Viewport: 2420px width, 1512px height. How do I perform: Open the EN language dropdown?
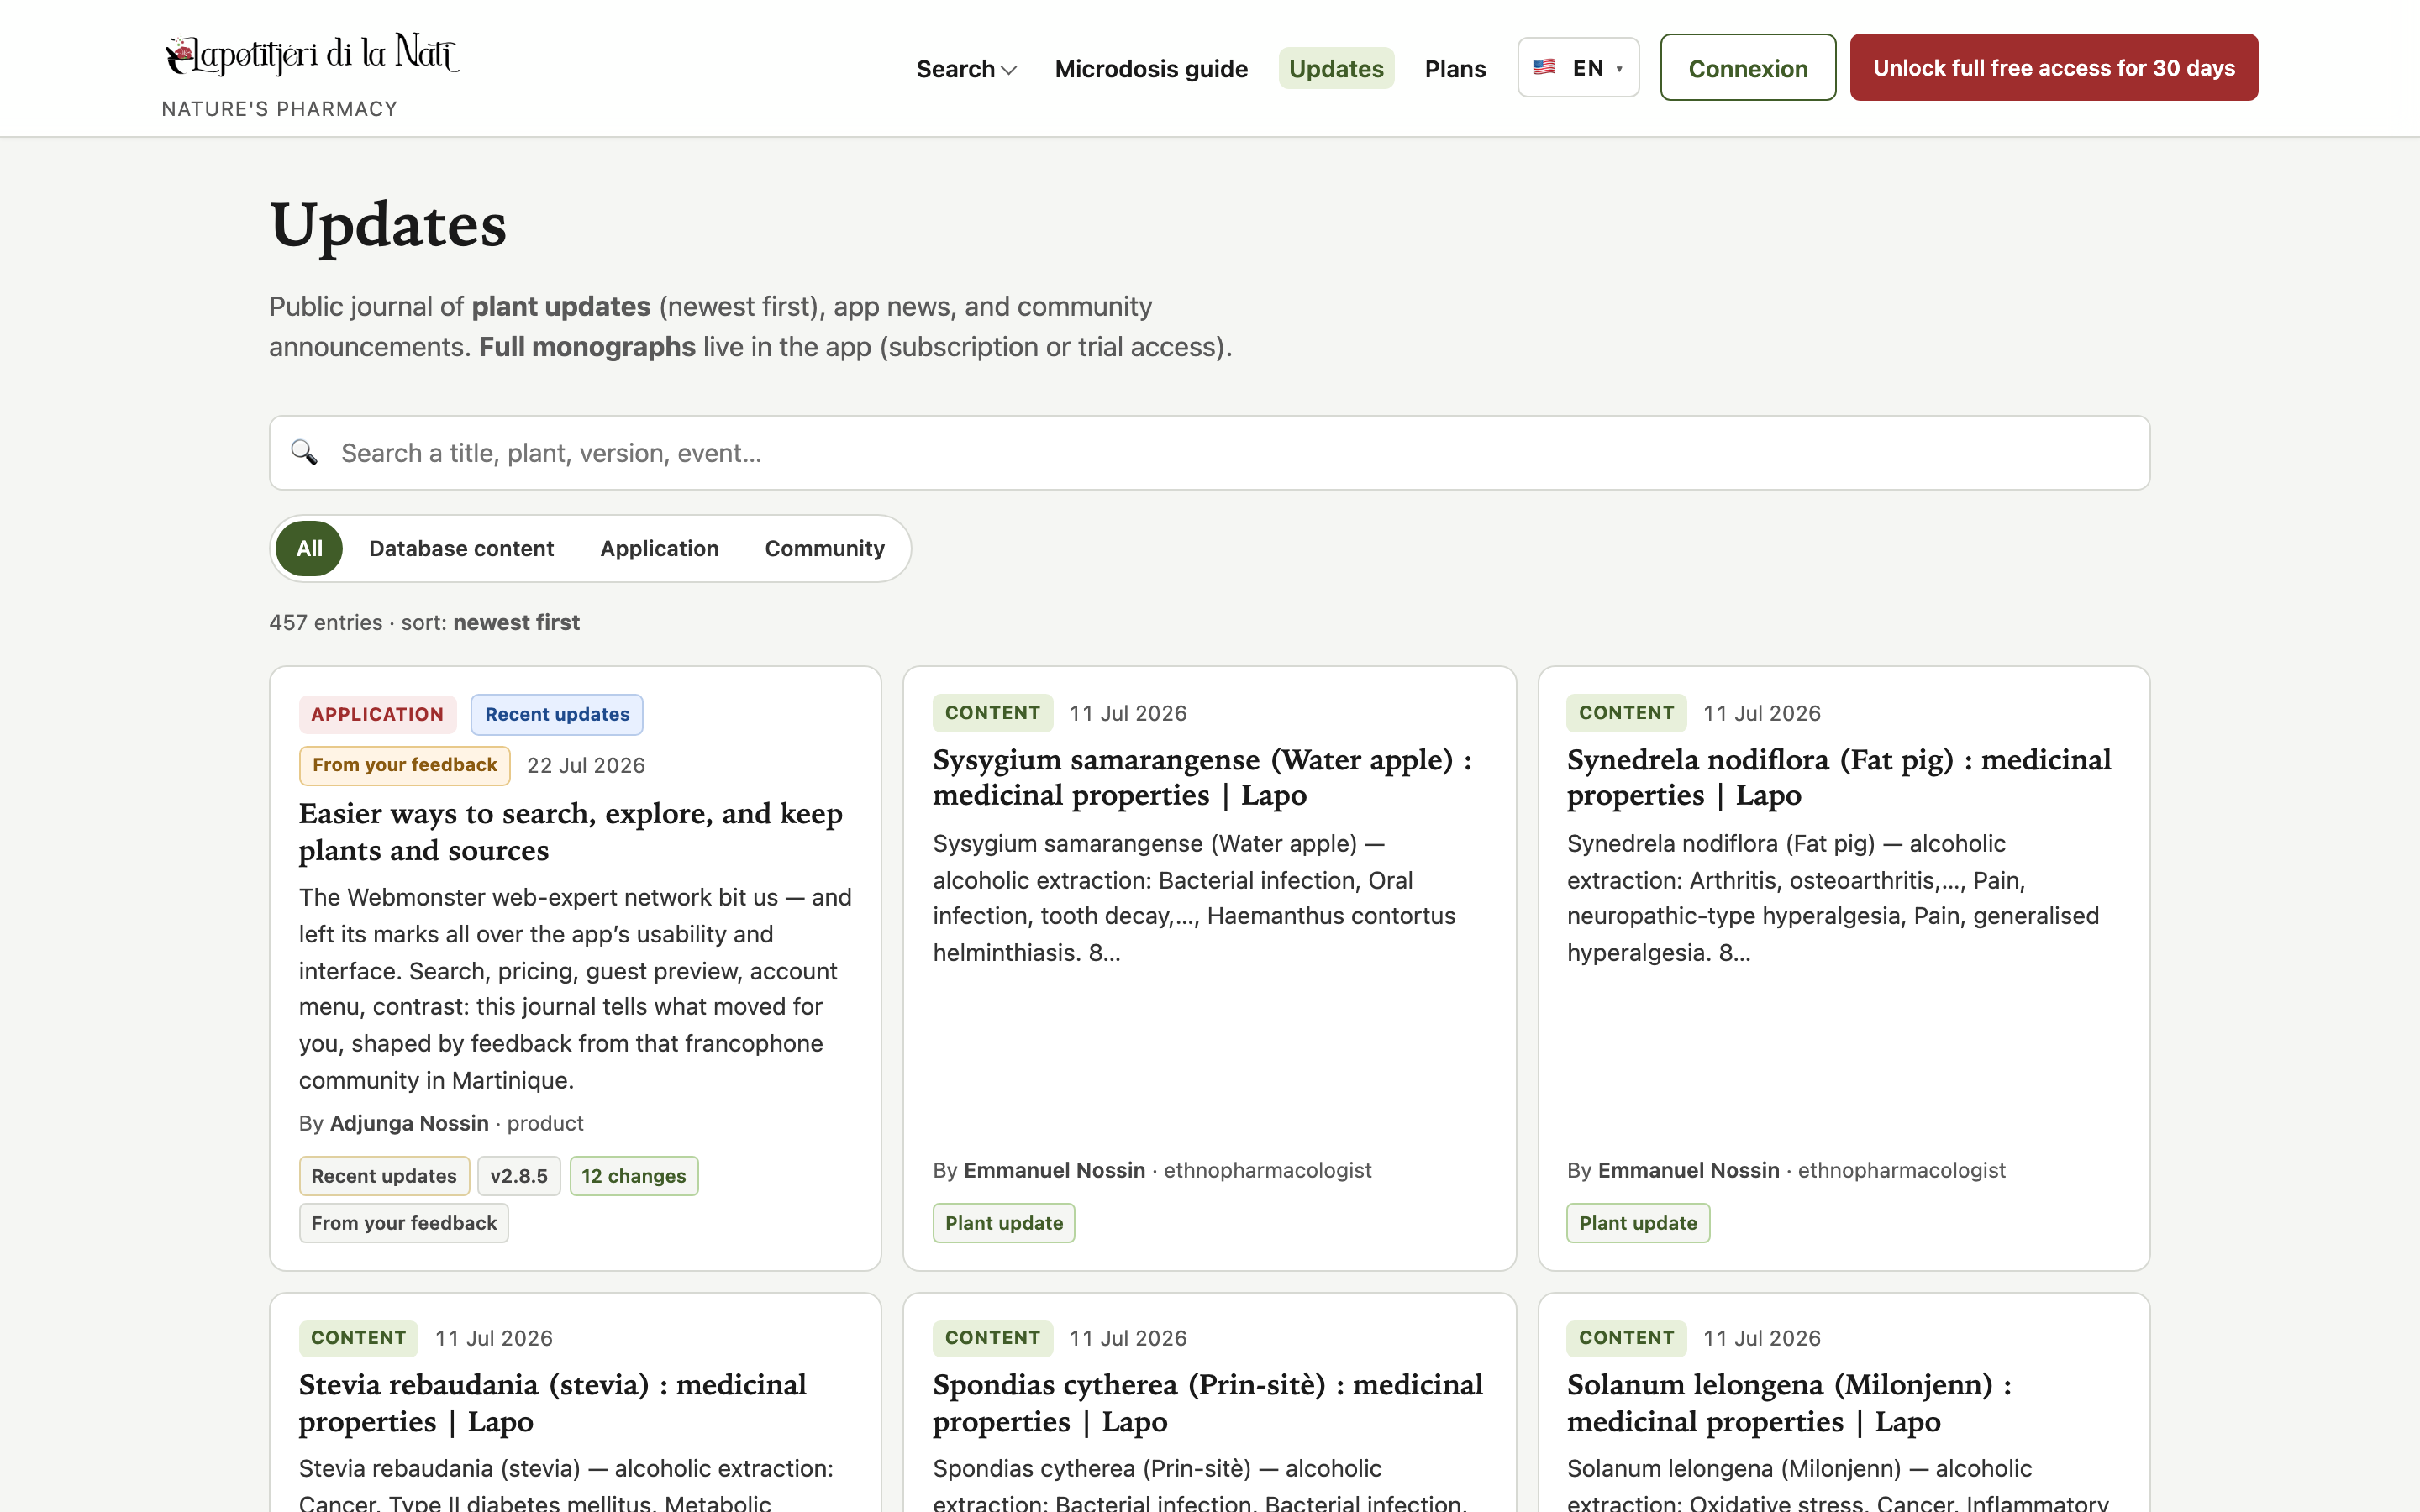[1578, 67]
